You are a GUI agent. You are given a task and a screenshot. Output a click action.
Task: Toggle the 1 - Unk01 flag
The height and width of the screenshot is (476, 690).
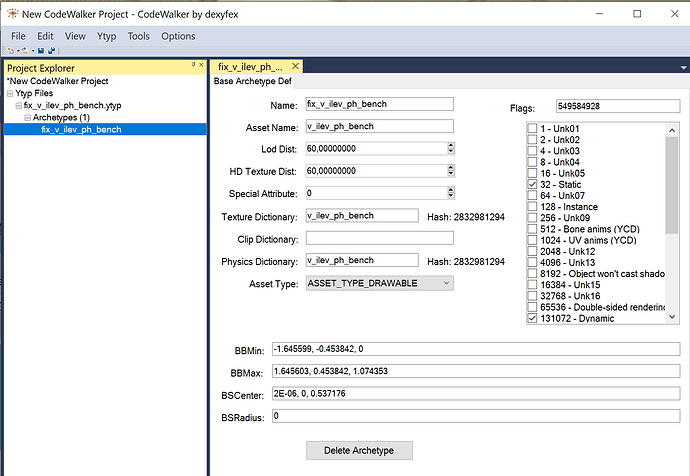click(532, 128)
